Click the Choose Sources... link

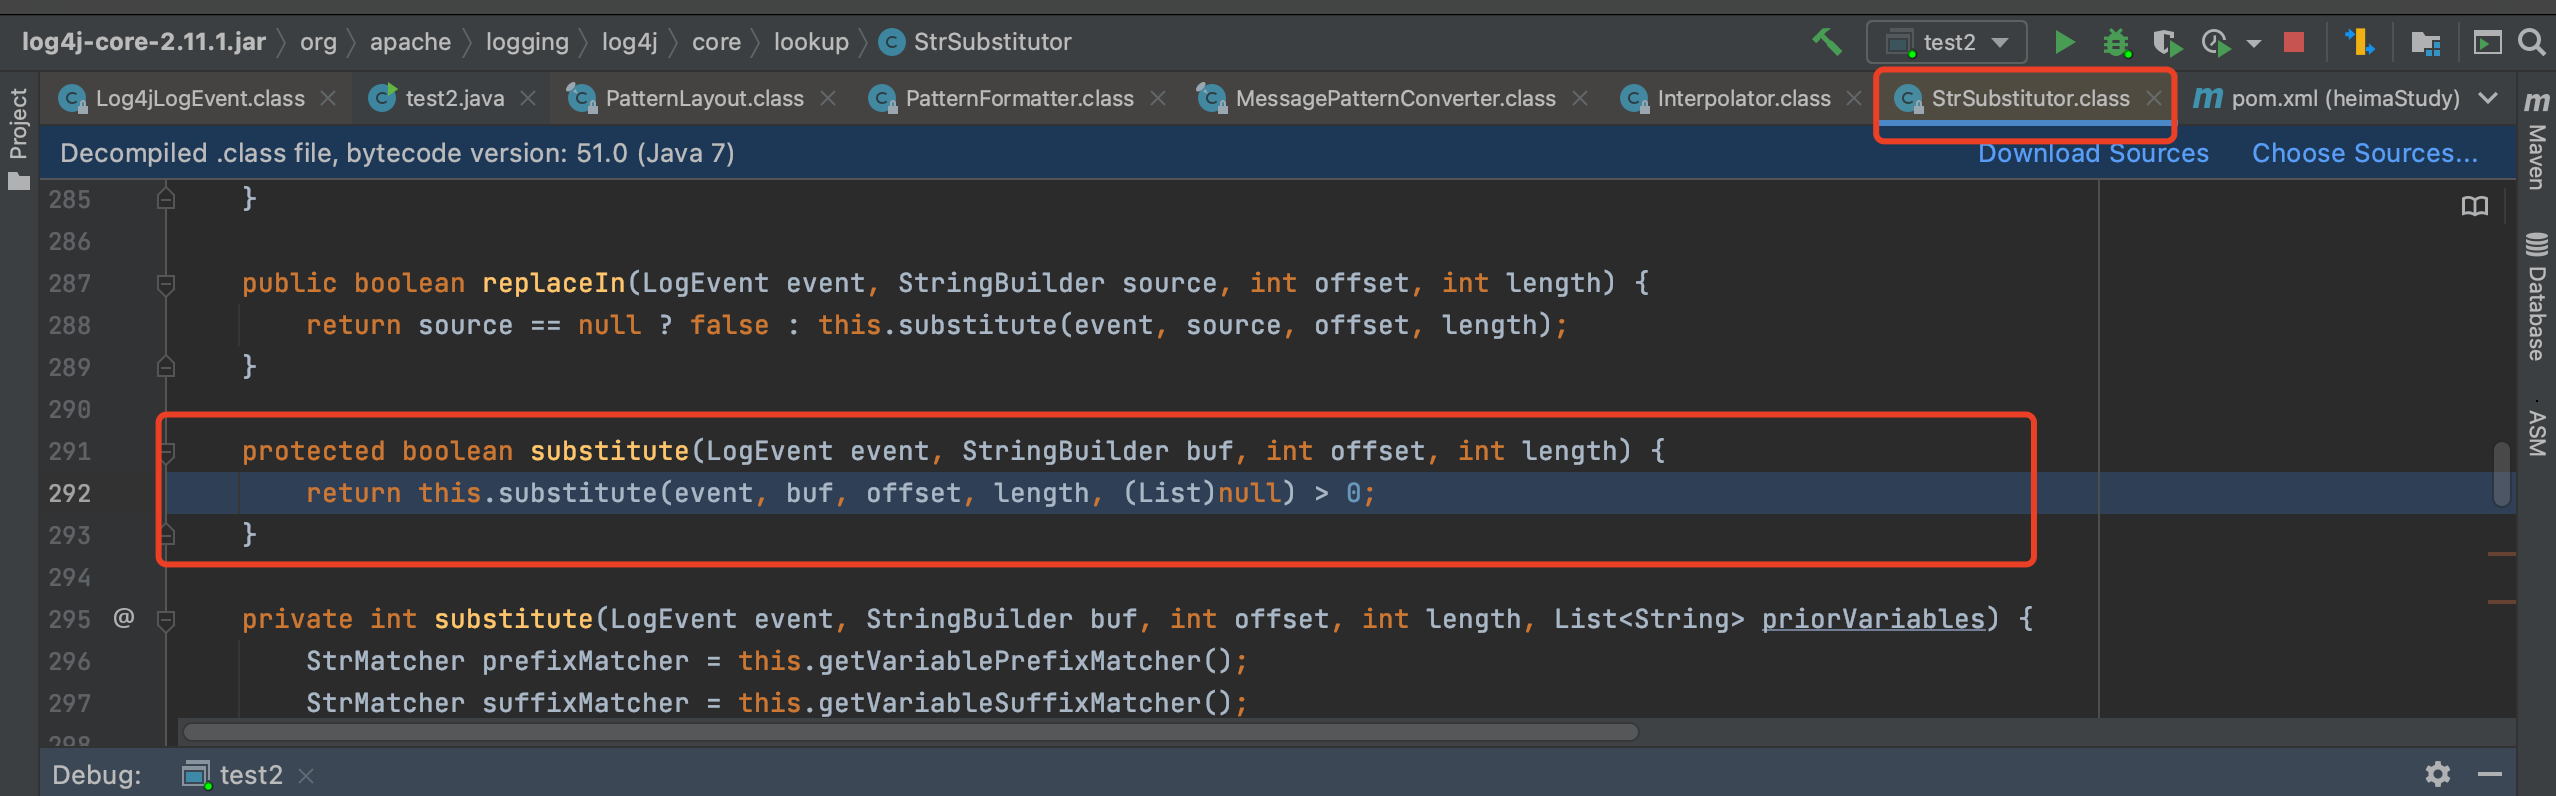2365,153
